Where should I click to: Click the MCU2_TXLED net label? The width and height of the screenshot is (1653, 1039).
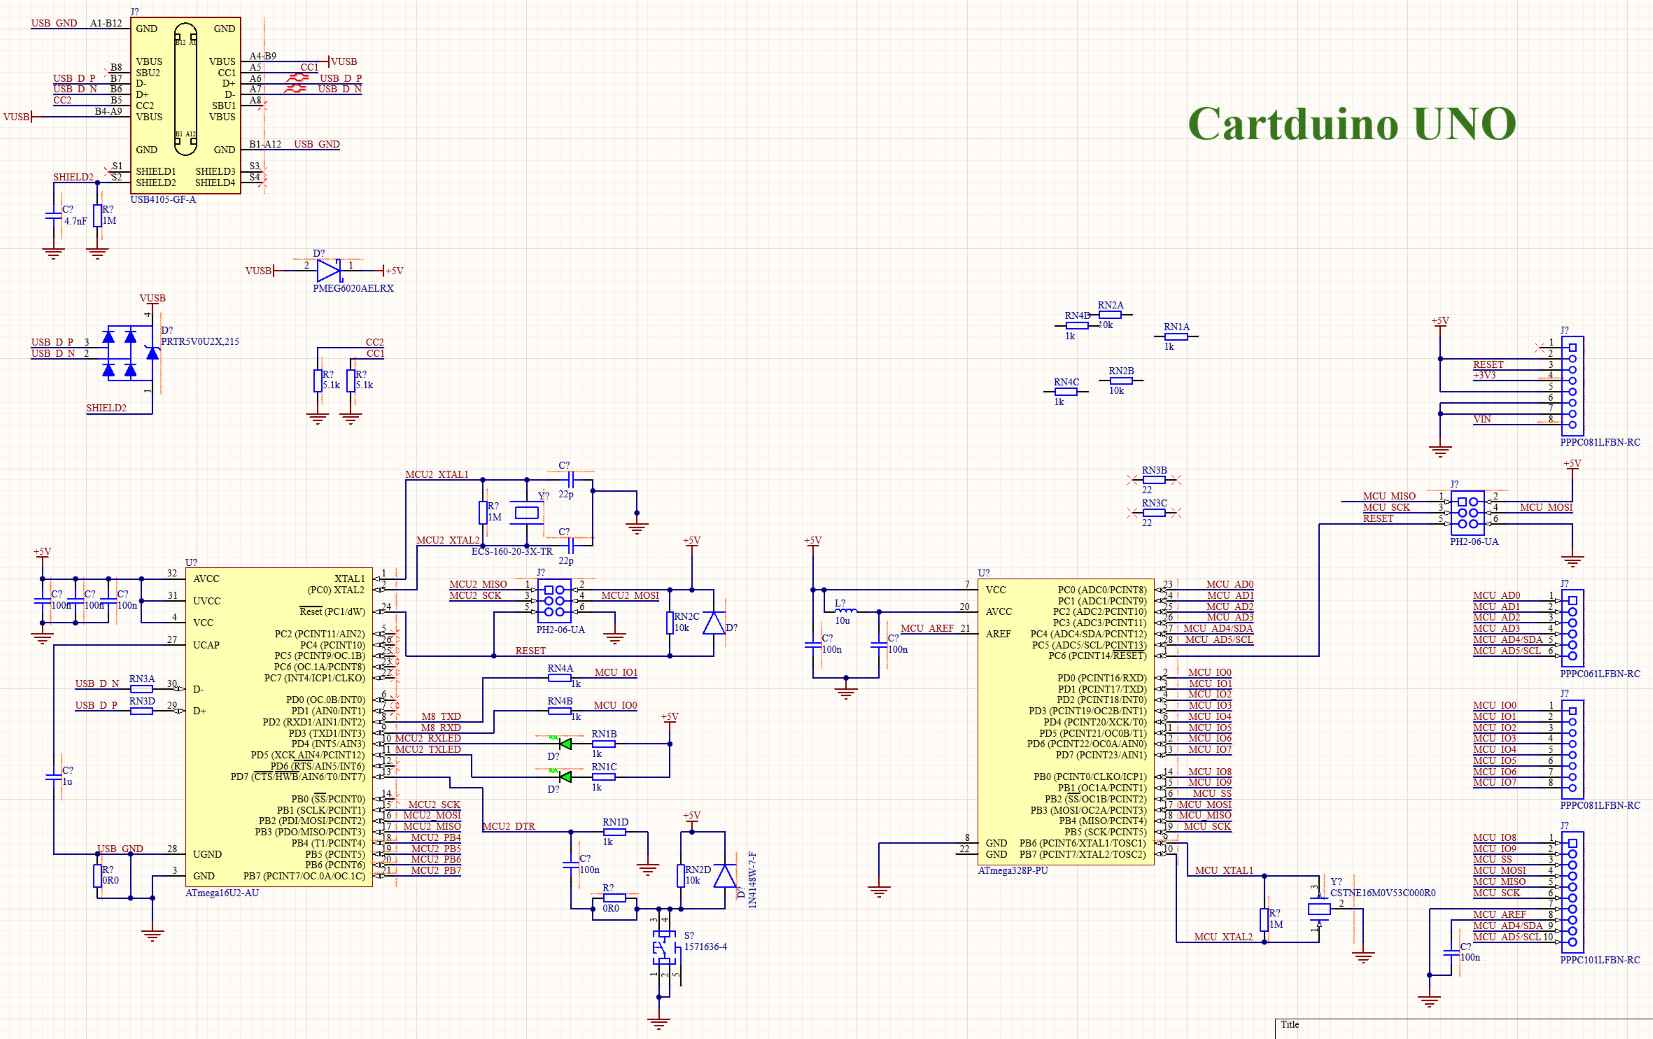[x=428, y=750]
